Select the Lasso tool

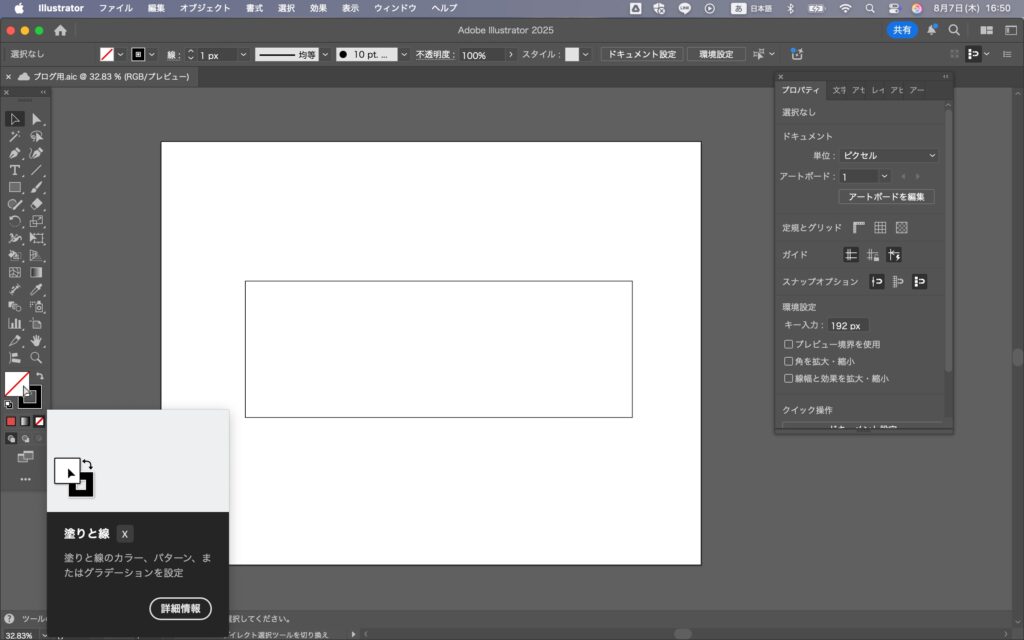coord(37,136)
